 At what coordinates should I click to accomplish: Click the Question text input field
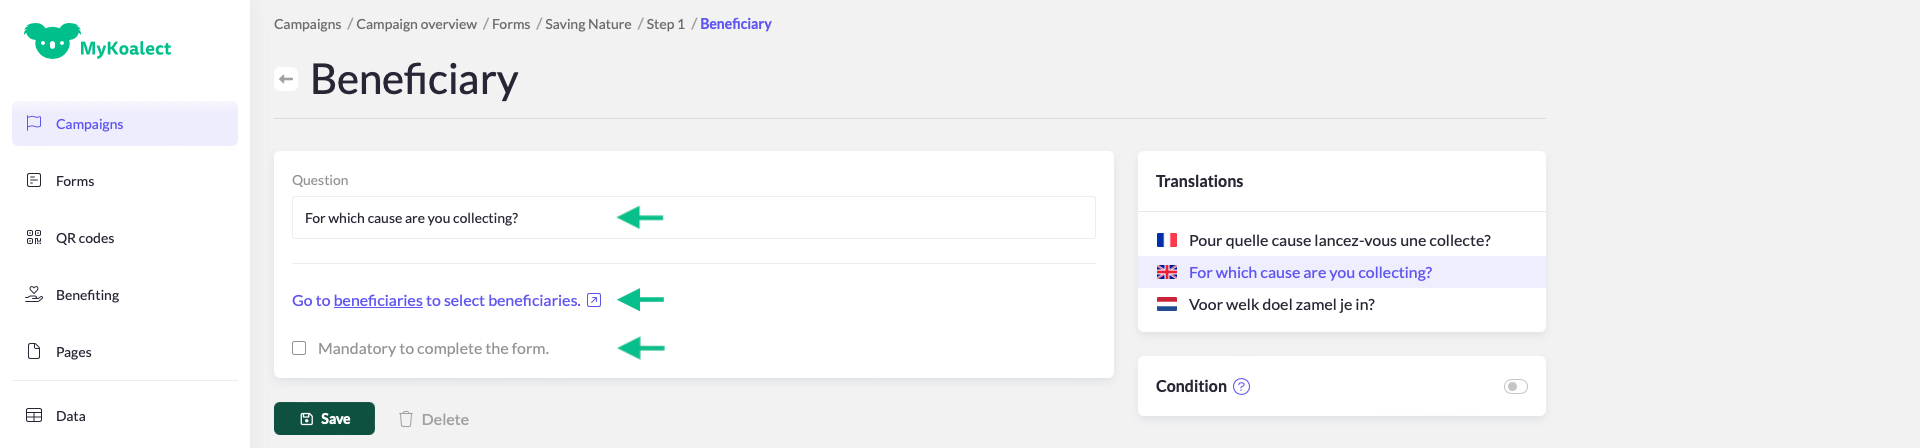tap(693, 218)
